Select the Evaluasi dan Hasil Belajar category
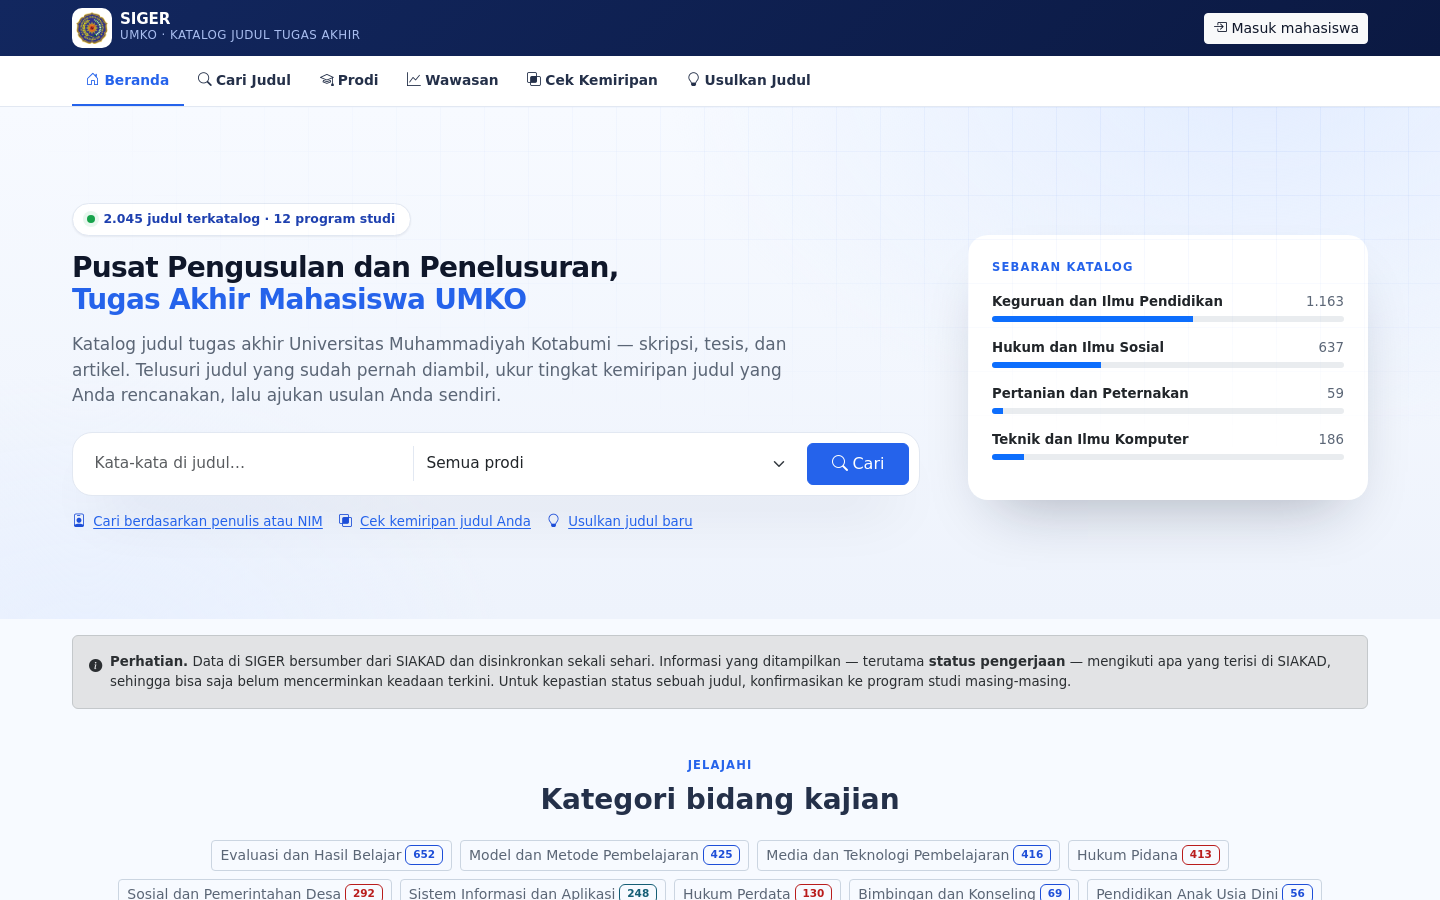Viewport: 1440px width, 900px height. click(x=331, y=855)
